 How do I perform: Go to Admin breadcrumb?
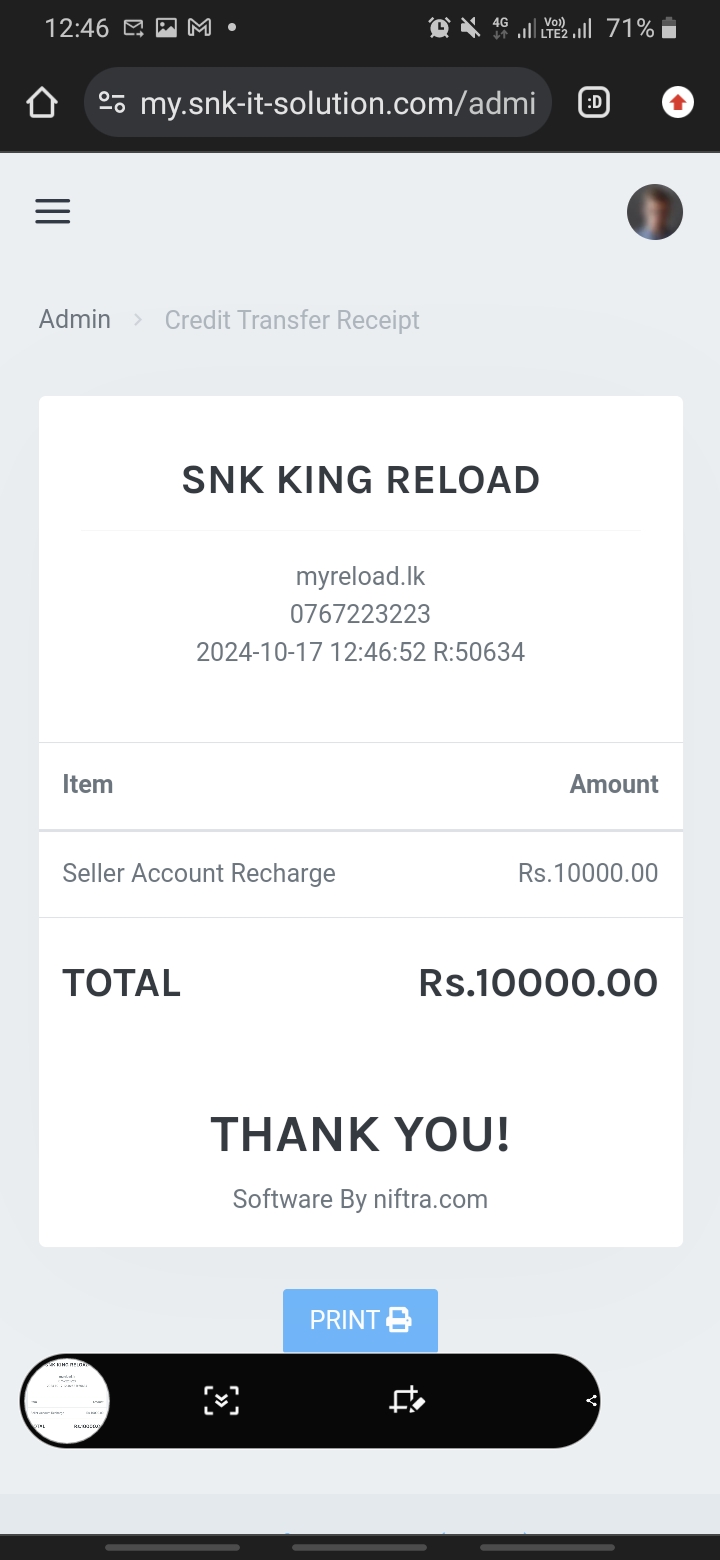point(75,320)
